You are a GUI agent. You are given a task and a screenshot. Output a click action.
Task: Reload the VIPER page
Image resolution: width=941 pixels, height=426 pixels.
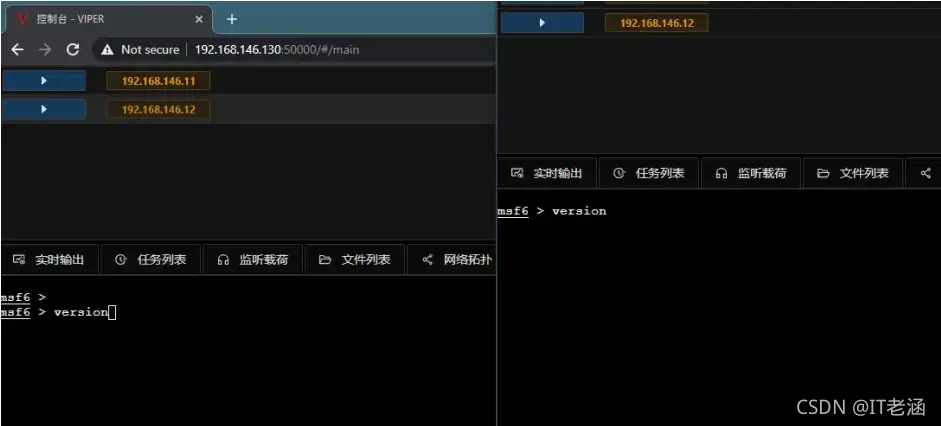tap(73, 50)
